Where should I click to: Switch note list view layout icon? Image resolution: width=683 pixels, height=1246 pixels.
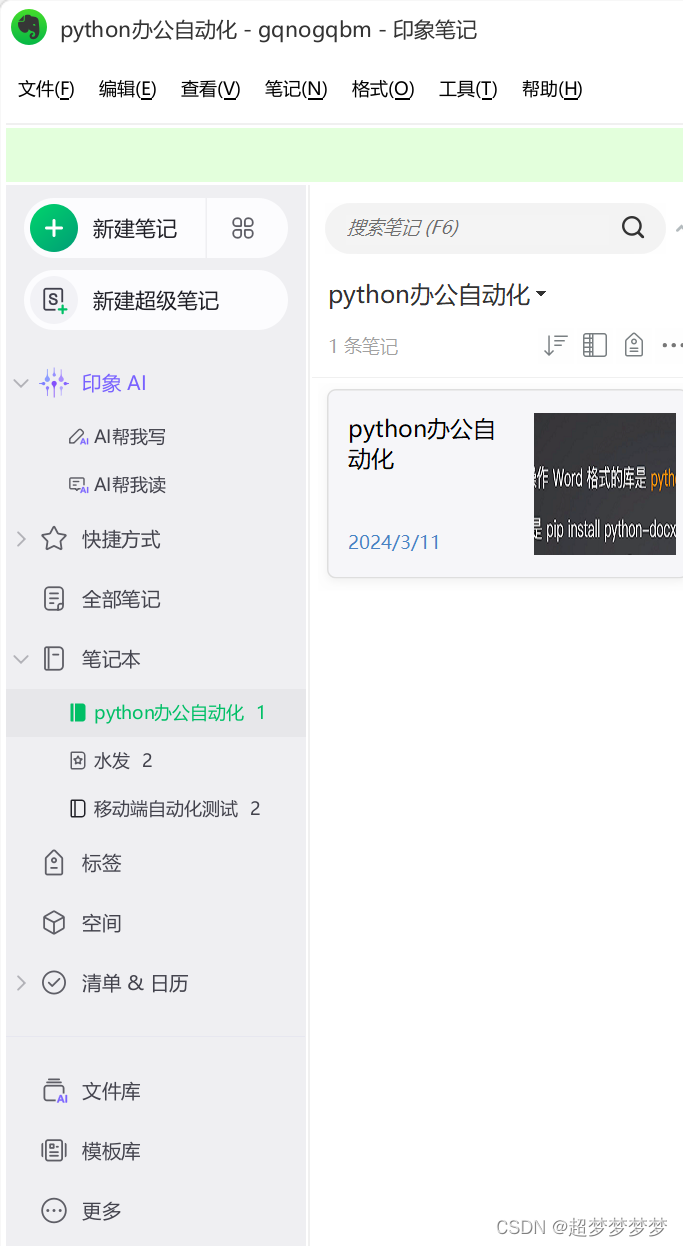click(x=595, y=346)
